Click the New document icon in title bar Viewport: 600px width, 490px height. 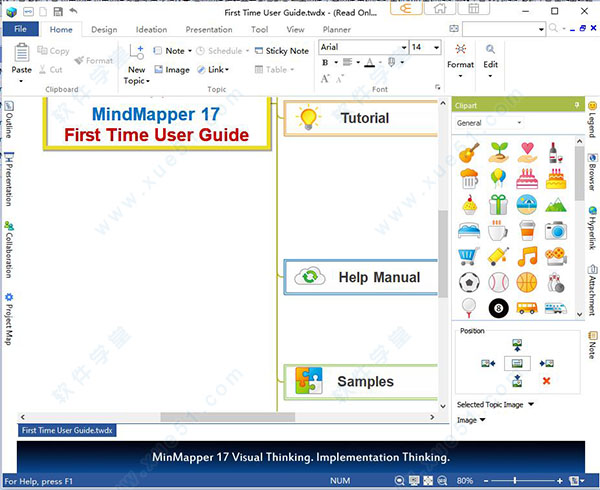point(43,12)
